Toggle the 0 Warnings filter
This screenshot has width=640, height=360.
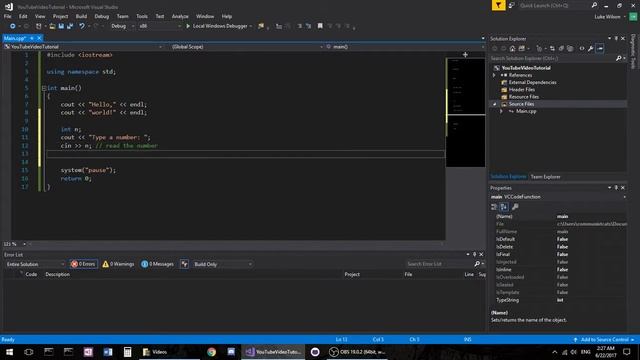(118, 264)
